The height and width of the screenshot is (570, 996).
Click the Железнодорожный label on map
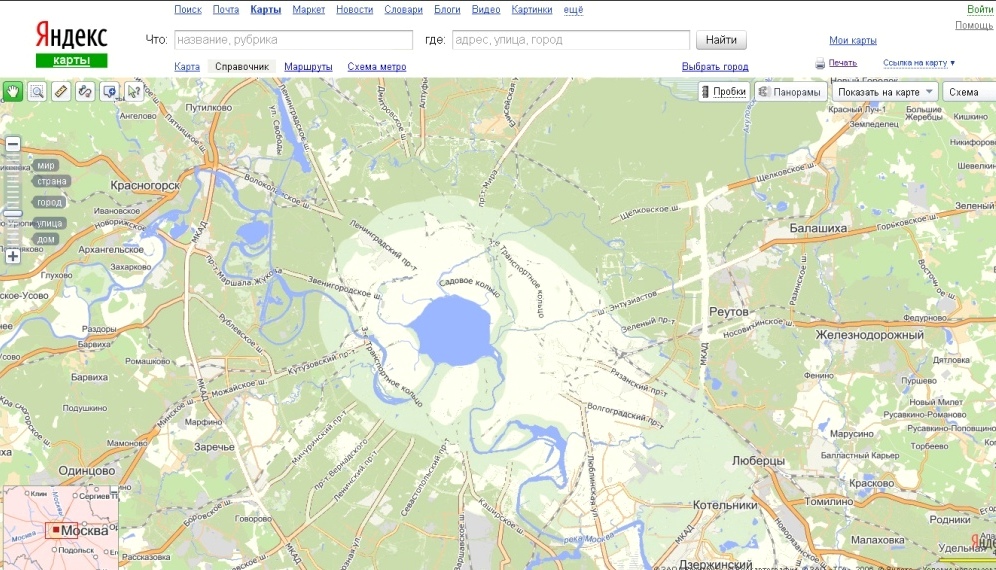(870, 335)
